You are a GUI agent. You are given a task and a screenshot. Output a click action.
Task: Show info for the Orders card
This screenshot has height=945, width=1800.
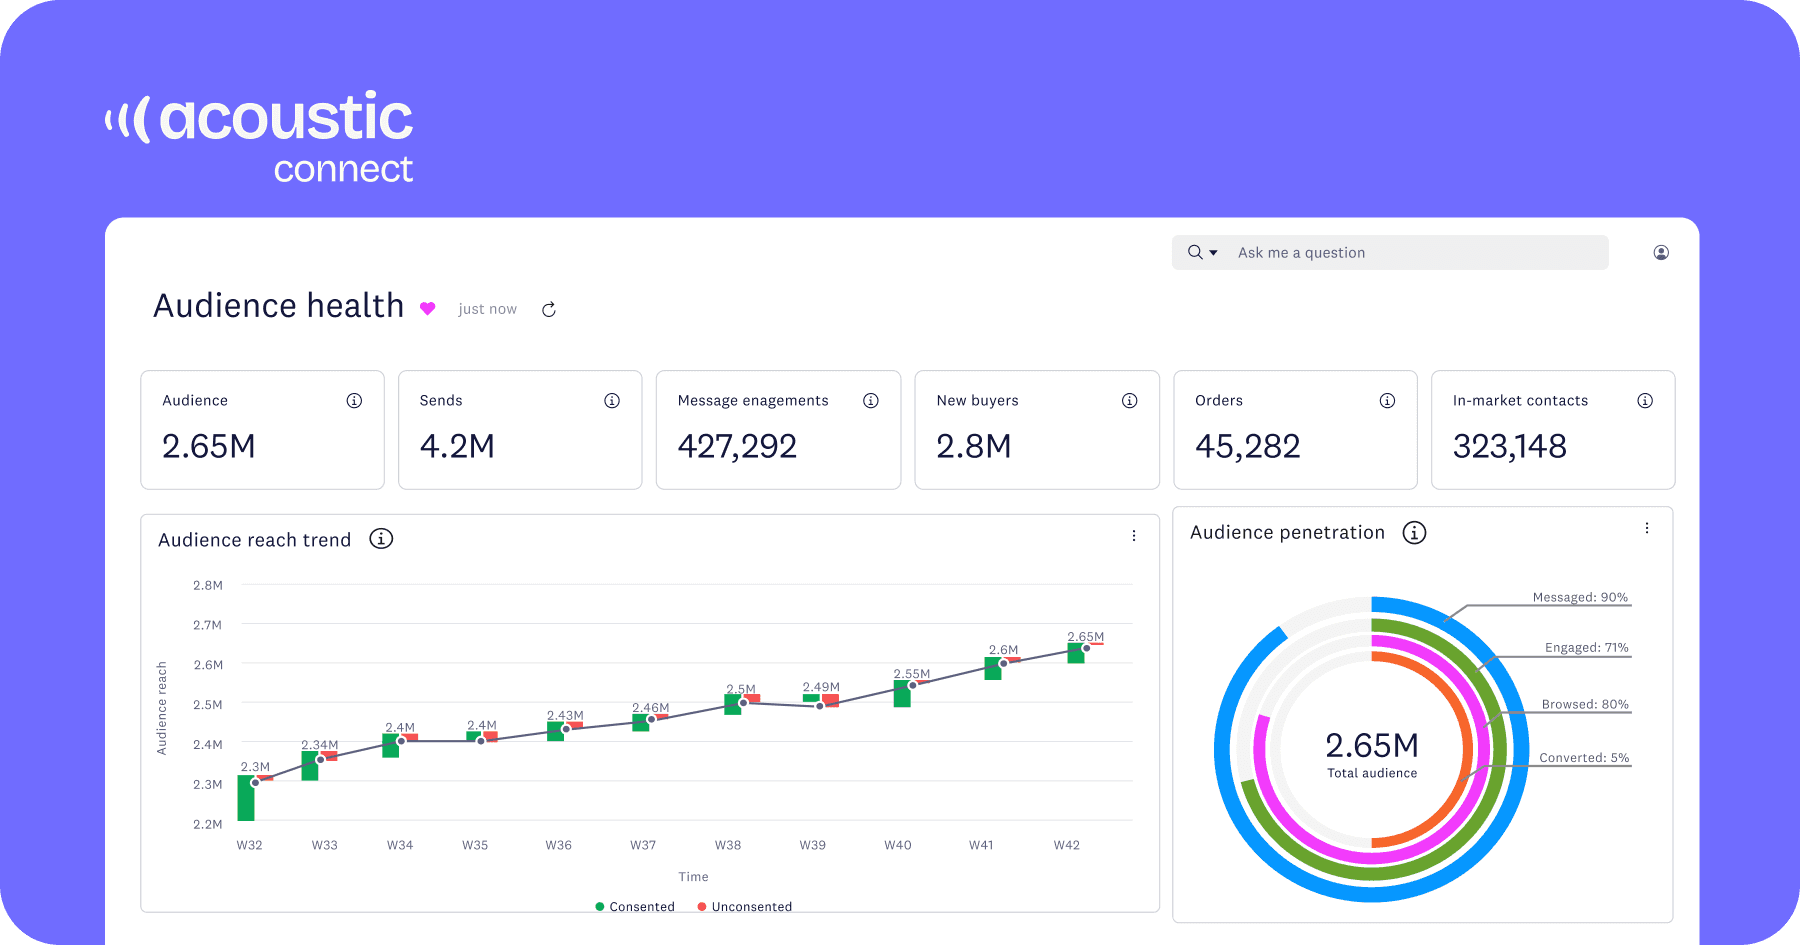pos(1387,400)
